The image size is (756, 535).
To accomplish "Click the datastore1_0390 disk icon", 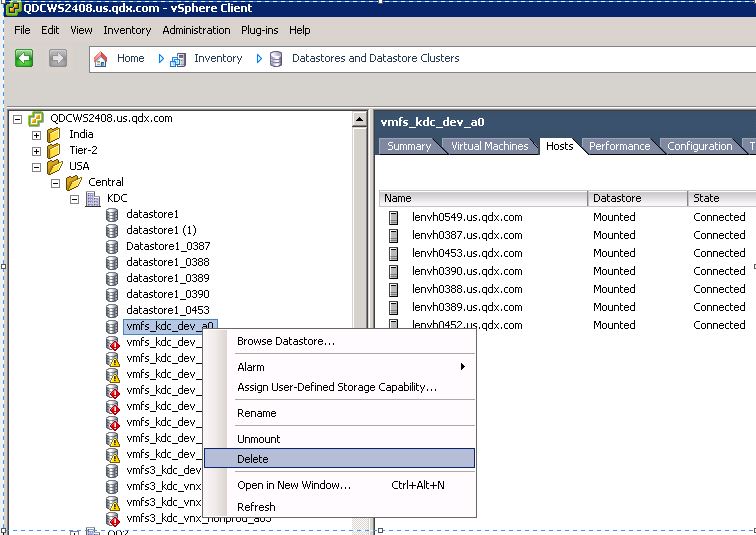I will click(112, 295).
